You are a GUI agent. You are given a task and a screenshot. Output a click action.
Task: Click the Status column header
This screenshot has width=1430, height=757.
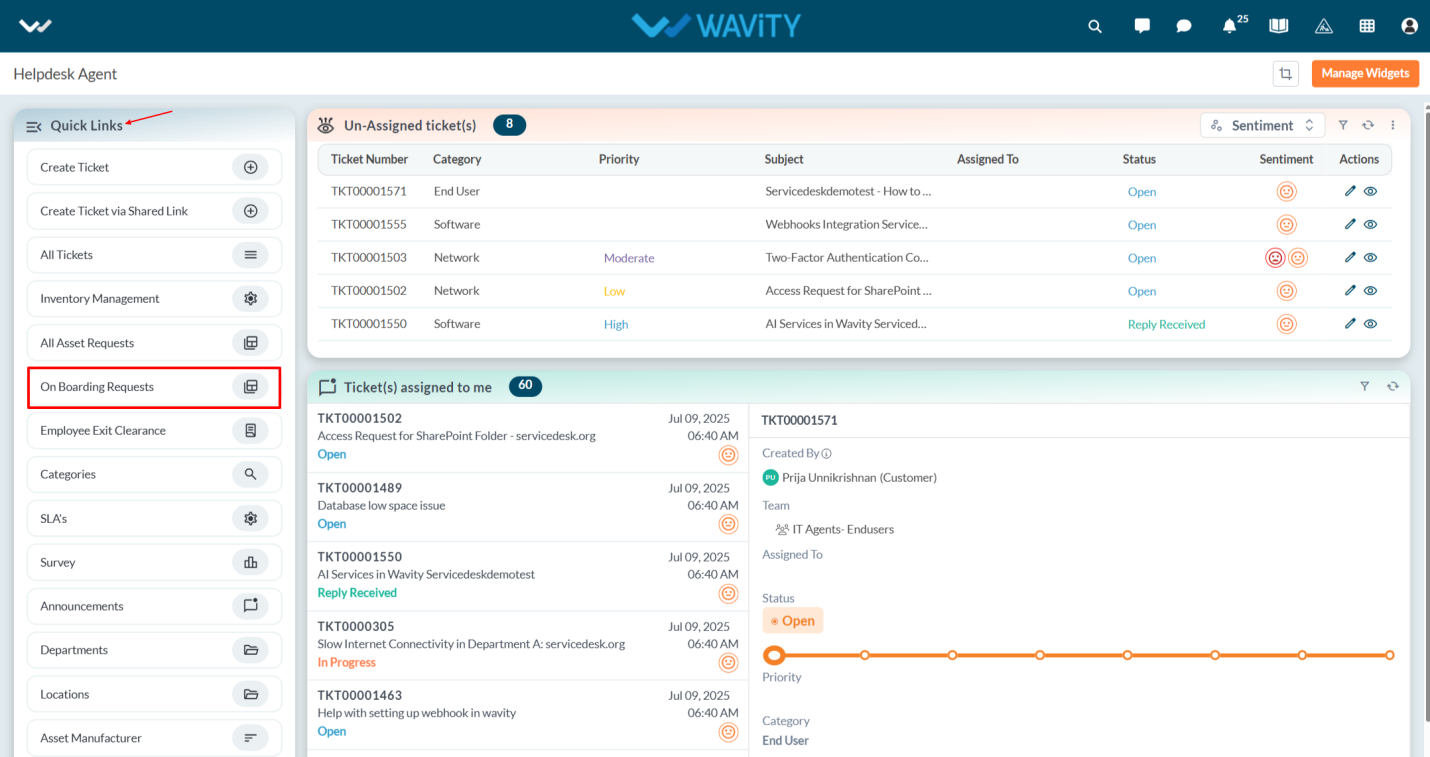click(x=1139, y=159)
